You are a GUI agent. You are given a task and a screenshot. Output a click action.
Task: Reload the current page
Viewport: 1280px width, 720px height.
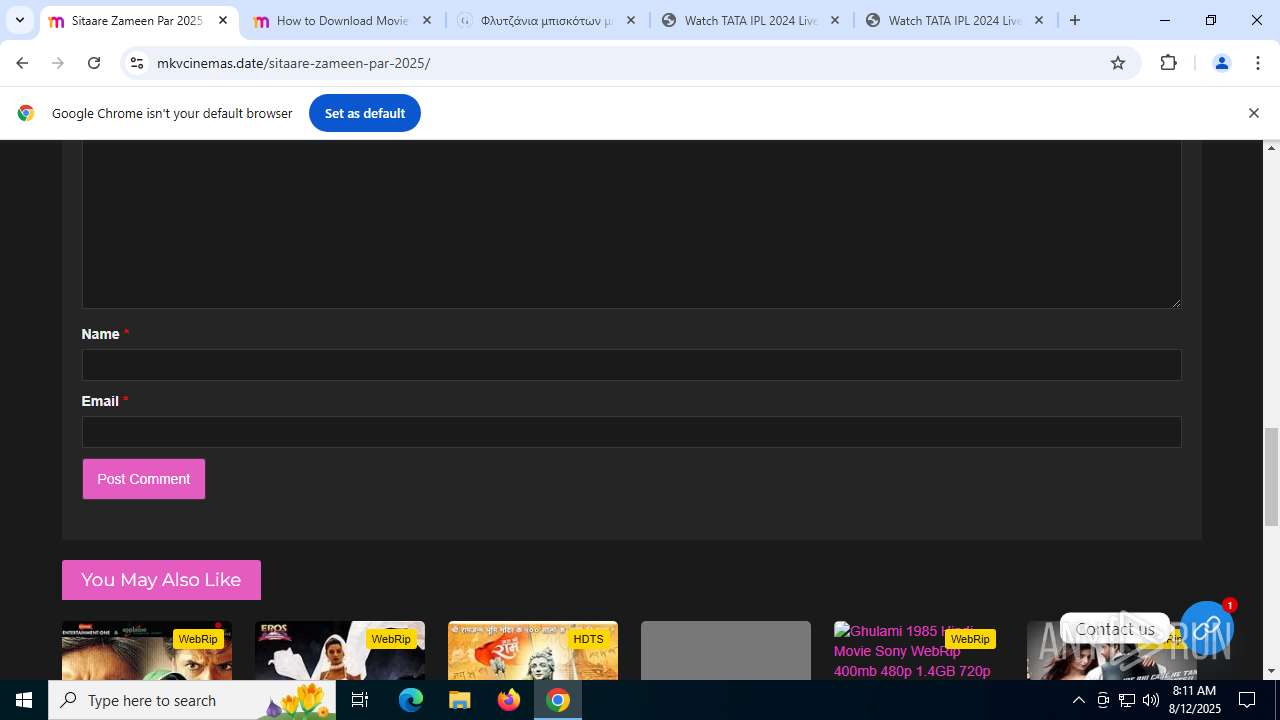coord(94,63)
